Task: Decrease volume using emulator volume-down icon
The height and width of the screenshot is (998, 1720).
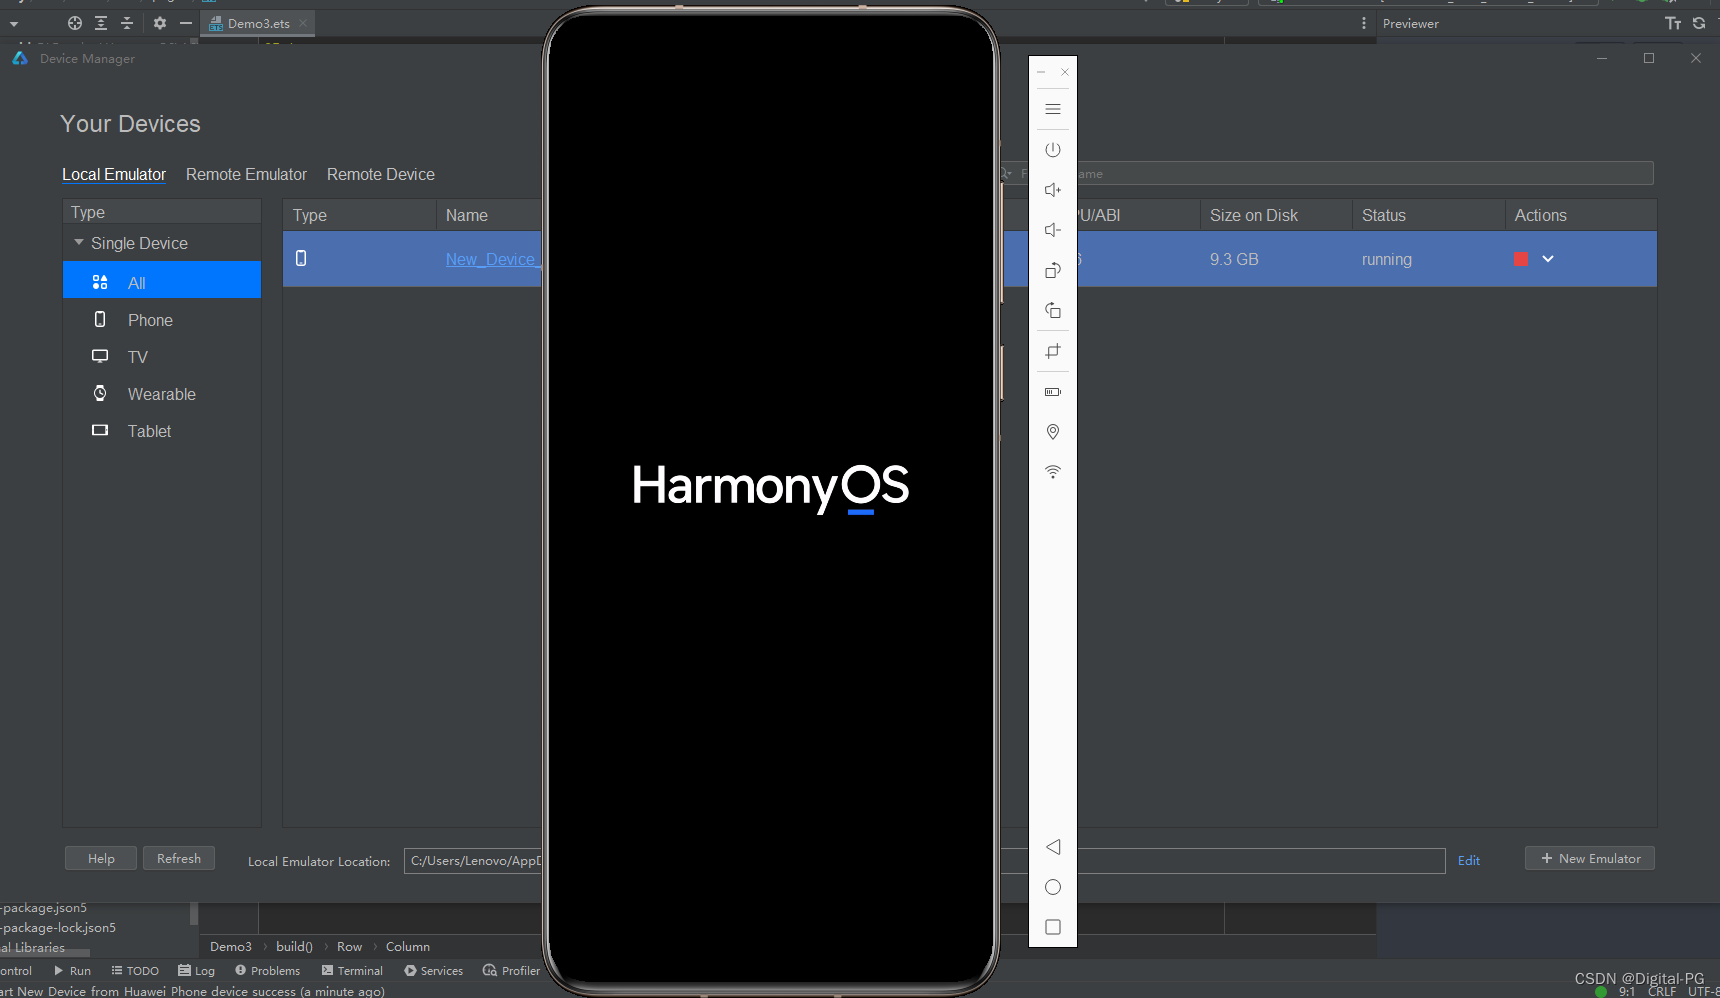Action: (1053, 230)
